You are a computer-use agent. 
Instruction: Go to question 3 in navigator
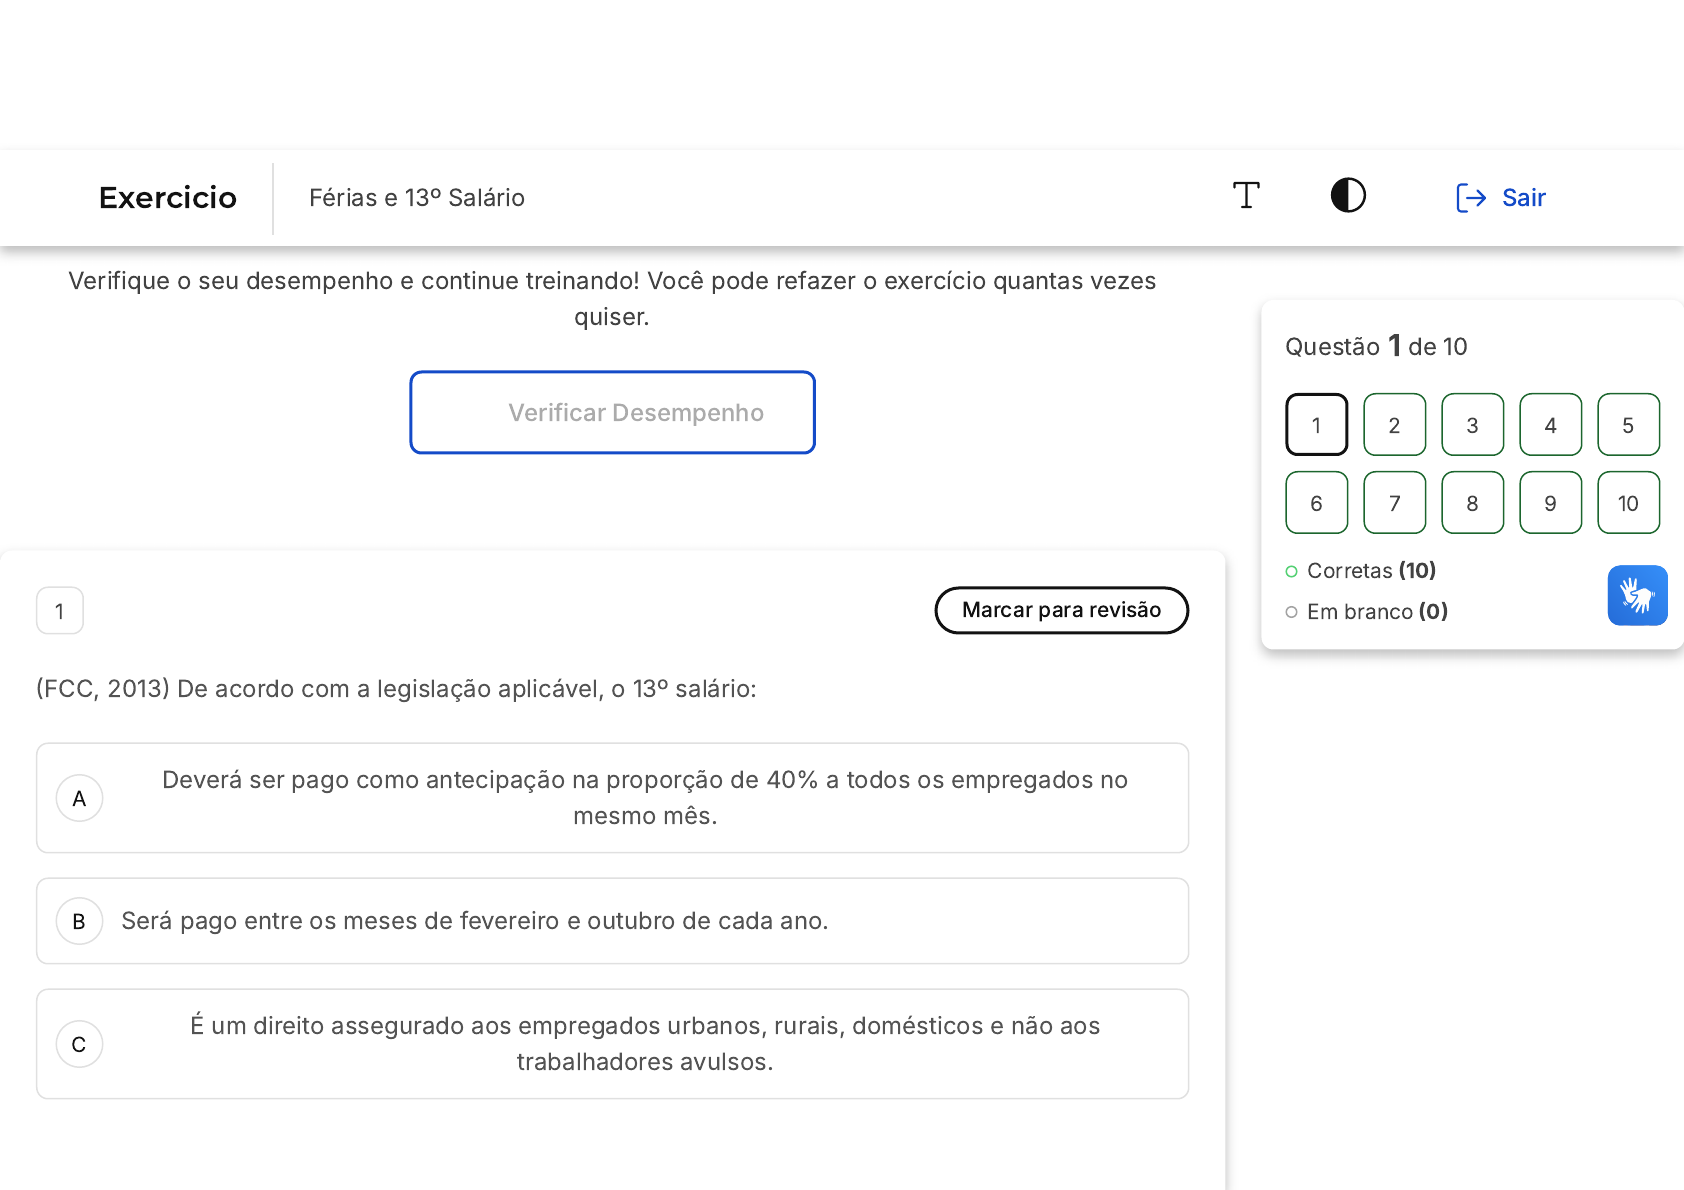pos(1472,425)
